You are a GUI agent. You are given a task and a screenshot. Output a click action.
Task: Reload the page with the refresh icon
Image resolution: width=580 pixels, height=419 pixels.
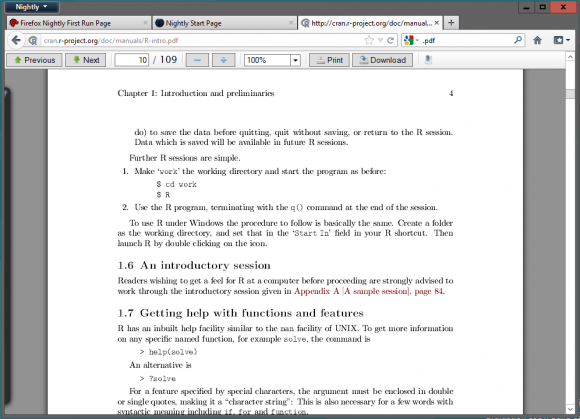click(390, 40)
